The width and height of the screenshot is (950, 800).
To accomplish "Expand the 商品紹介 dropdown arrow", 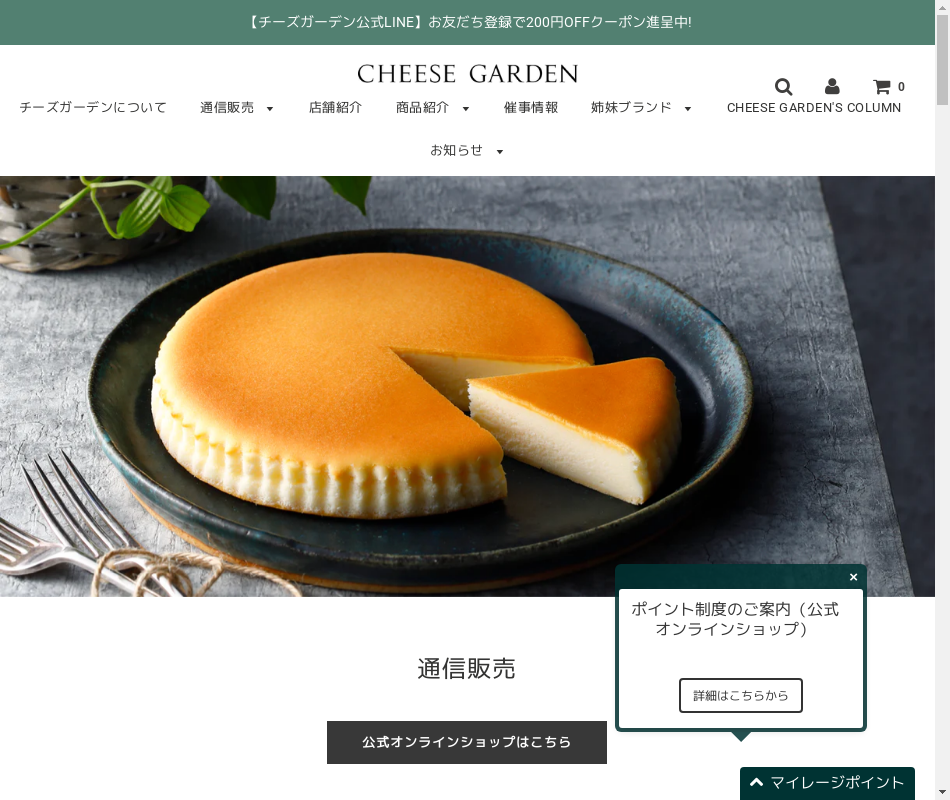I will point(465,109).
